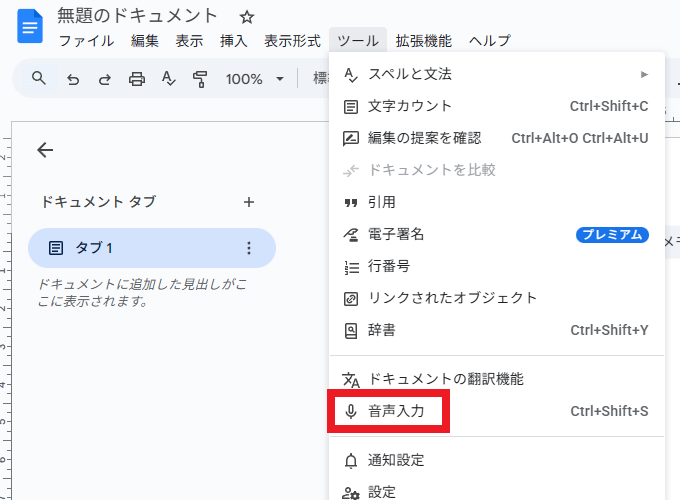Open 通知設定 menu item
The height and width of the screenshot is (500, 680).
(497, 460)
